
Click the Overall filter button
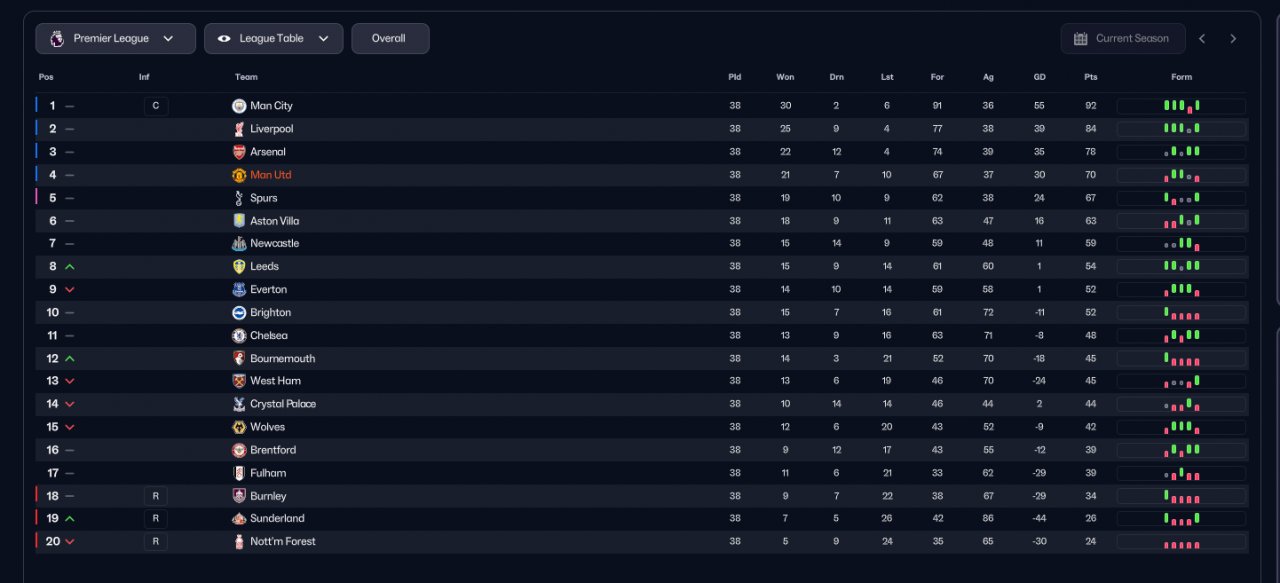389,39
